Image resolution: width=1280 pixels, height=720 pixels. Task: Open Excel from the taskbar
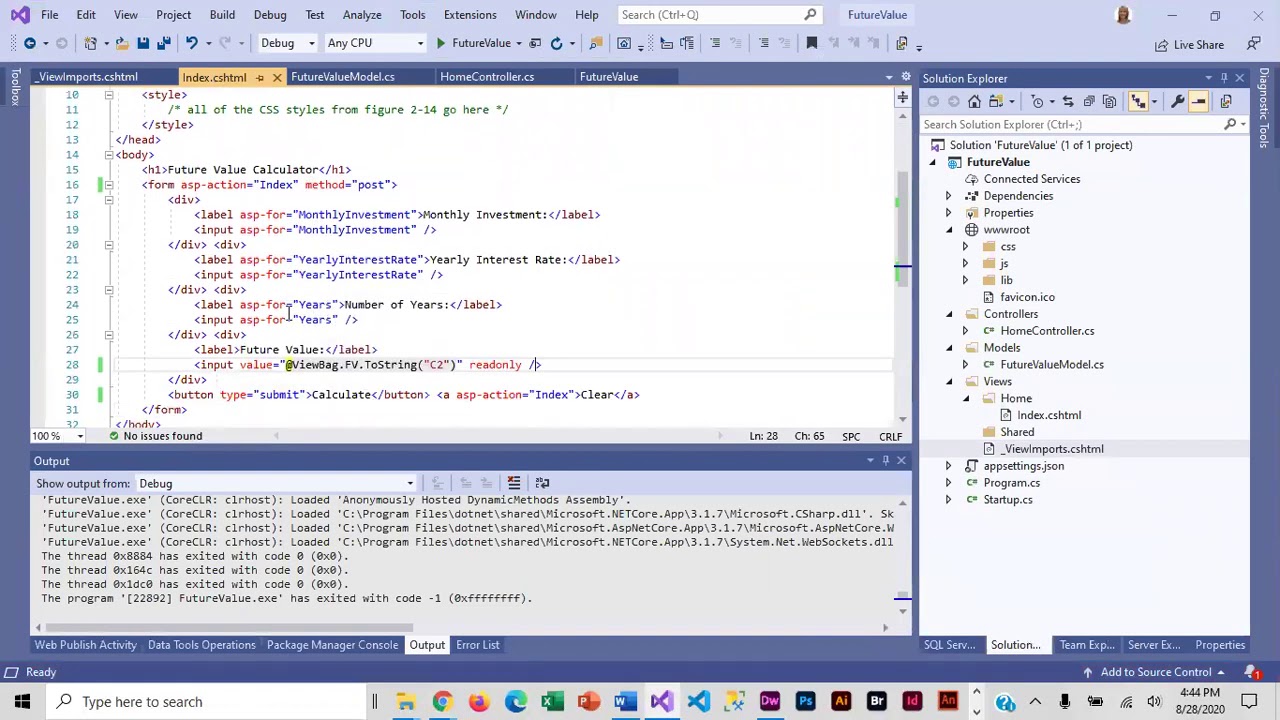tap(551, 701)
